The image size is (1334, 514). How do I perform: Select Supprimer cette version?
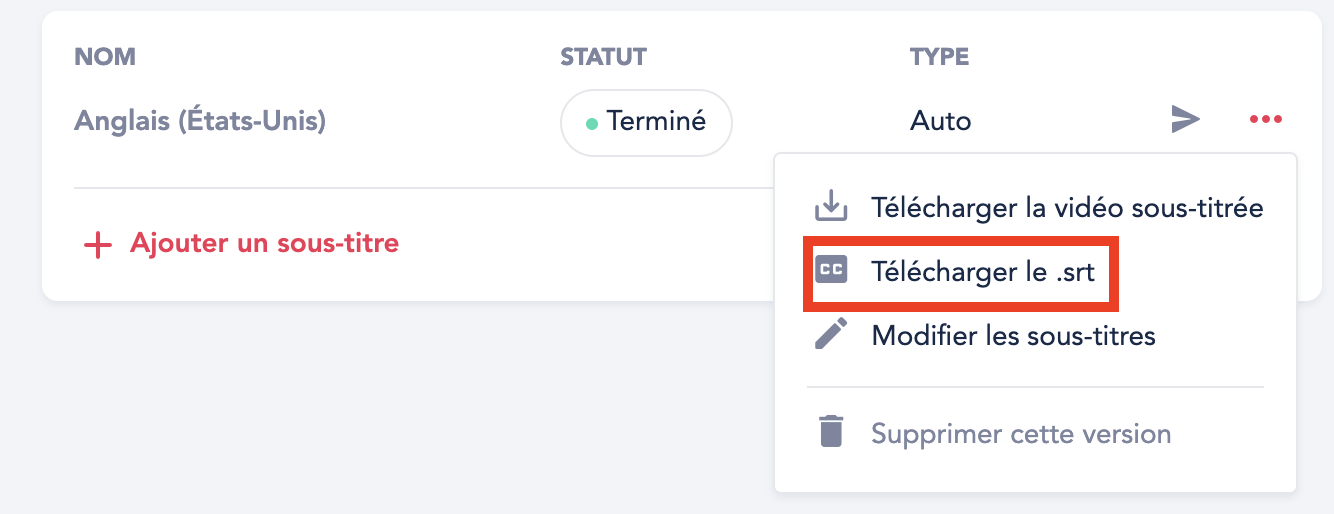1021,434
